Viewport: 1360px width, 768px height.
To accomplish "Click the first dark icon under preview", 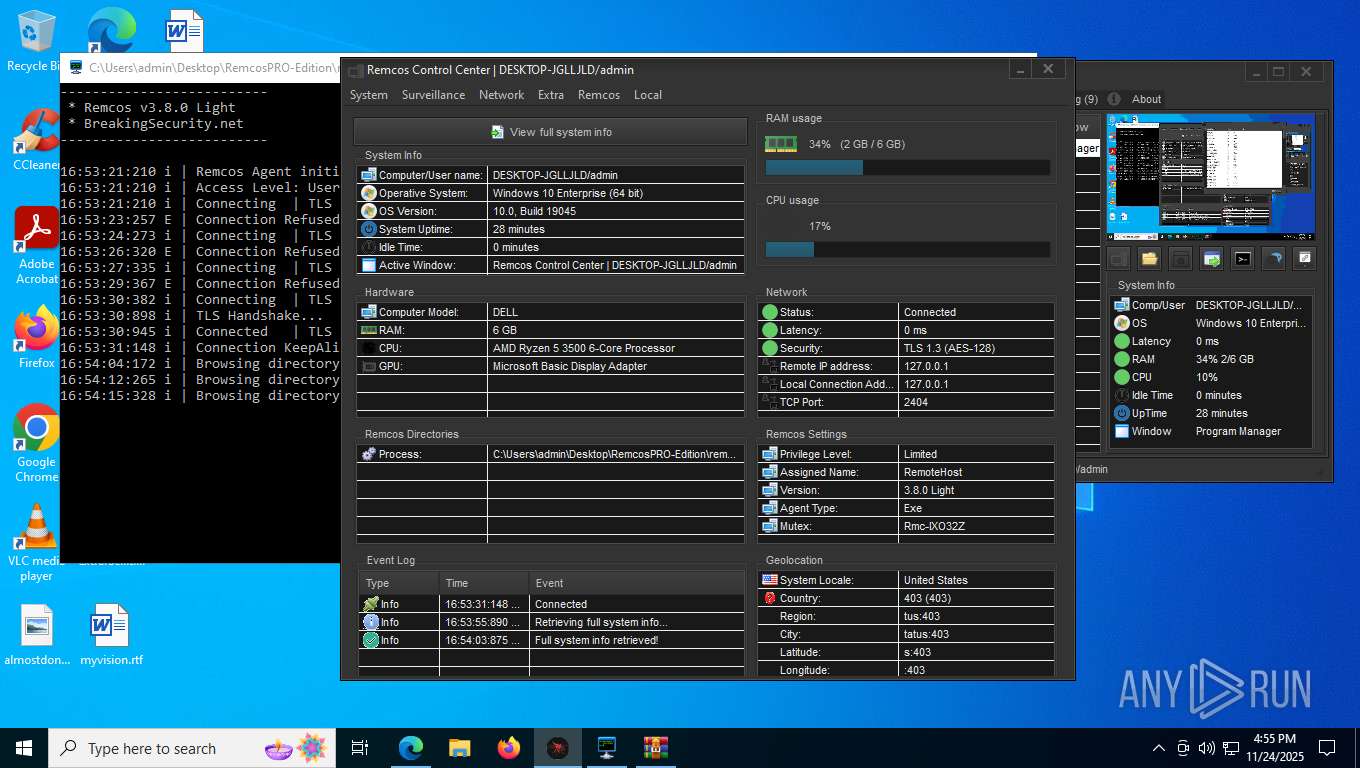I will (x=1118, y=259).
